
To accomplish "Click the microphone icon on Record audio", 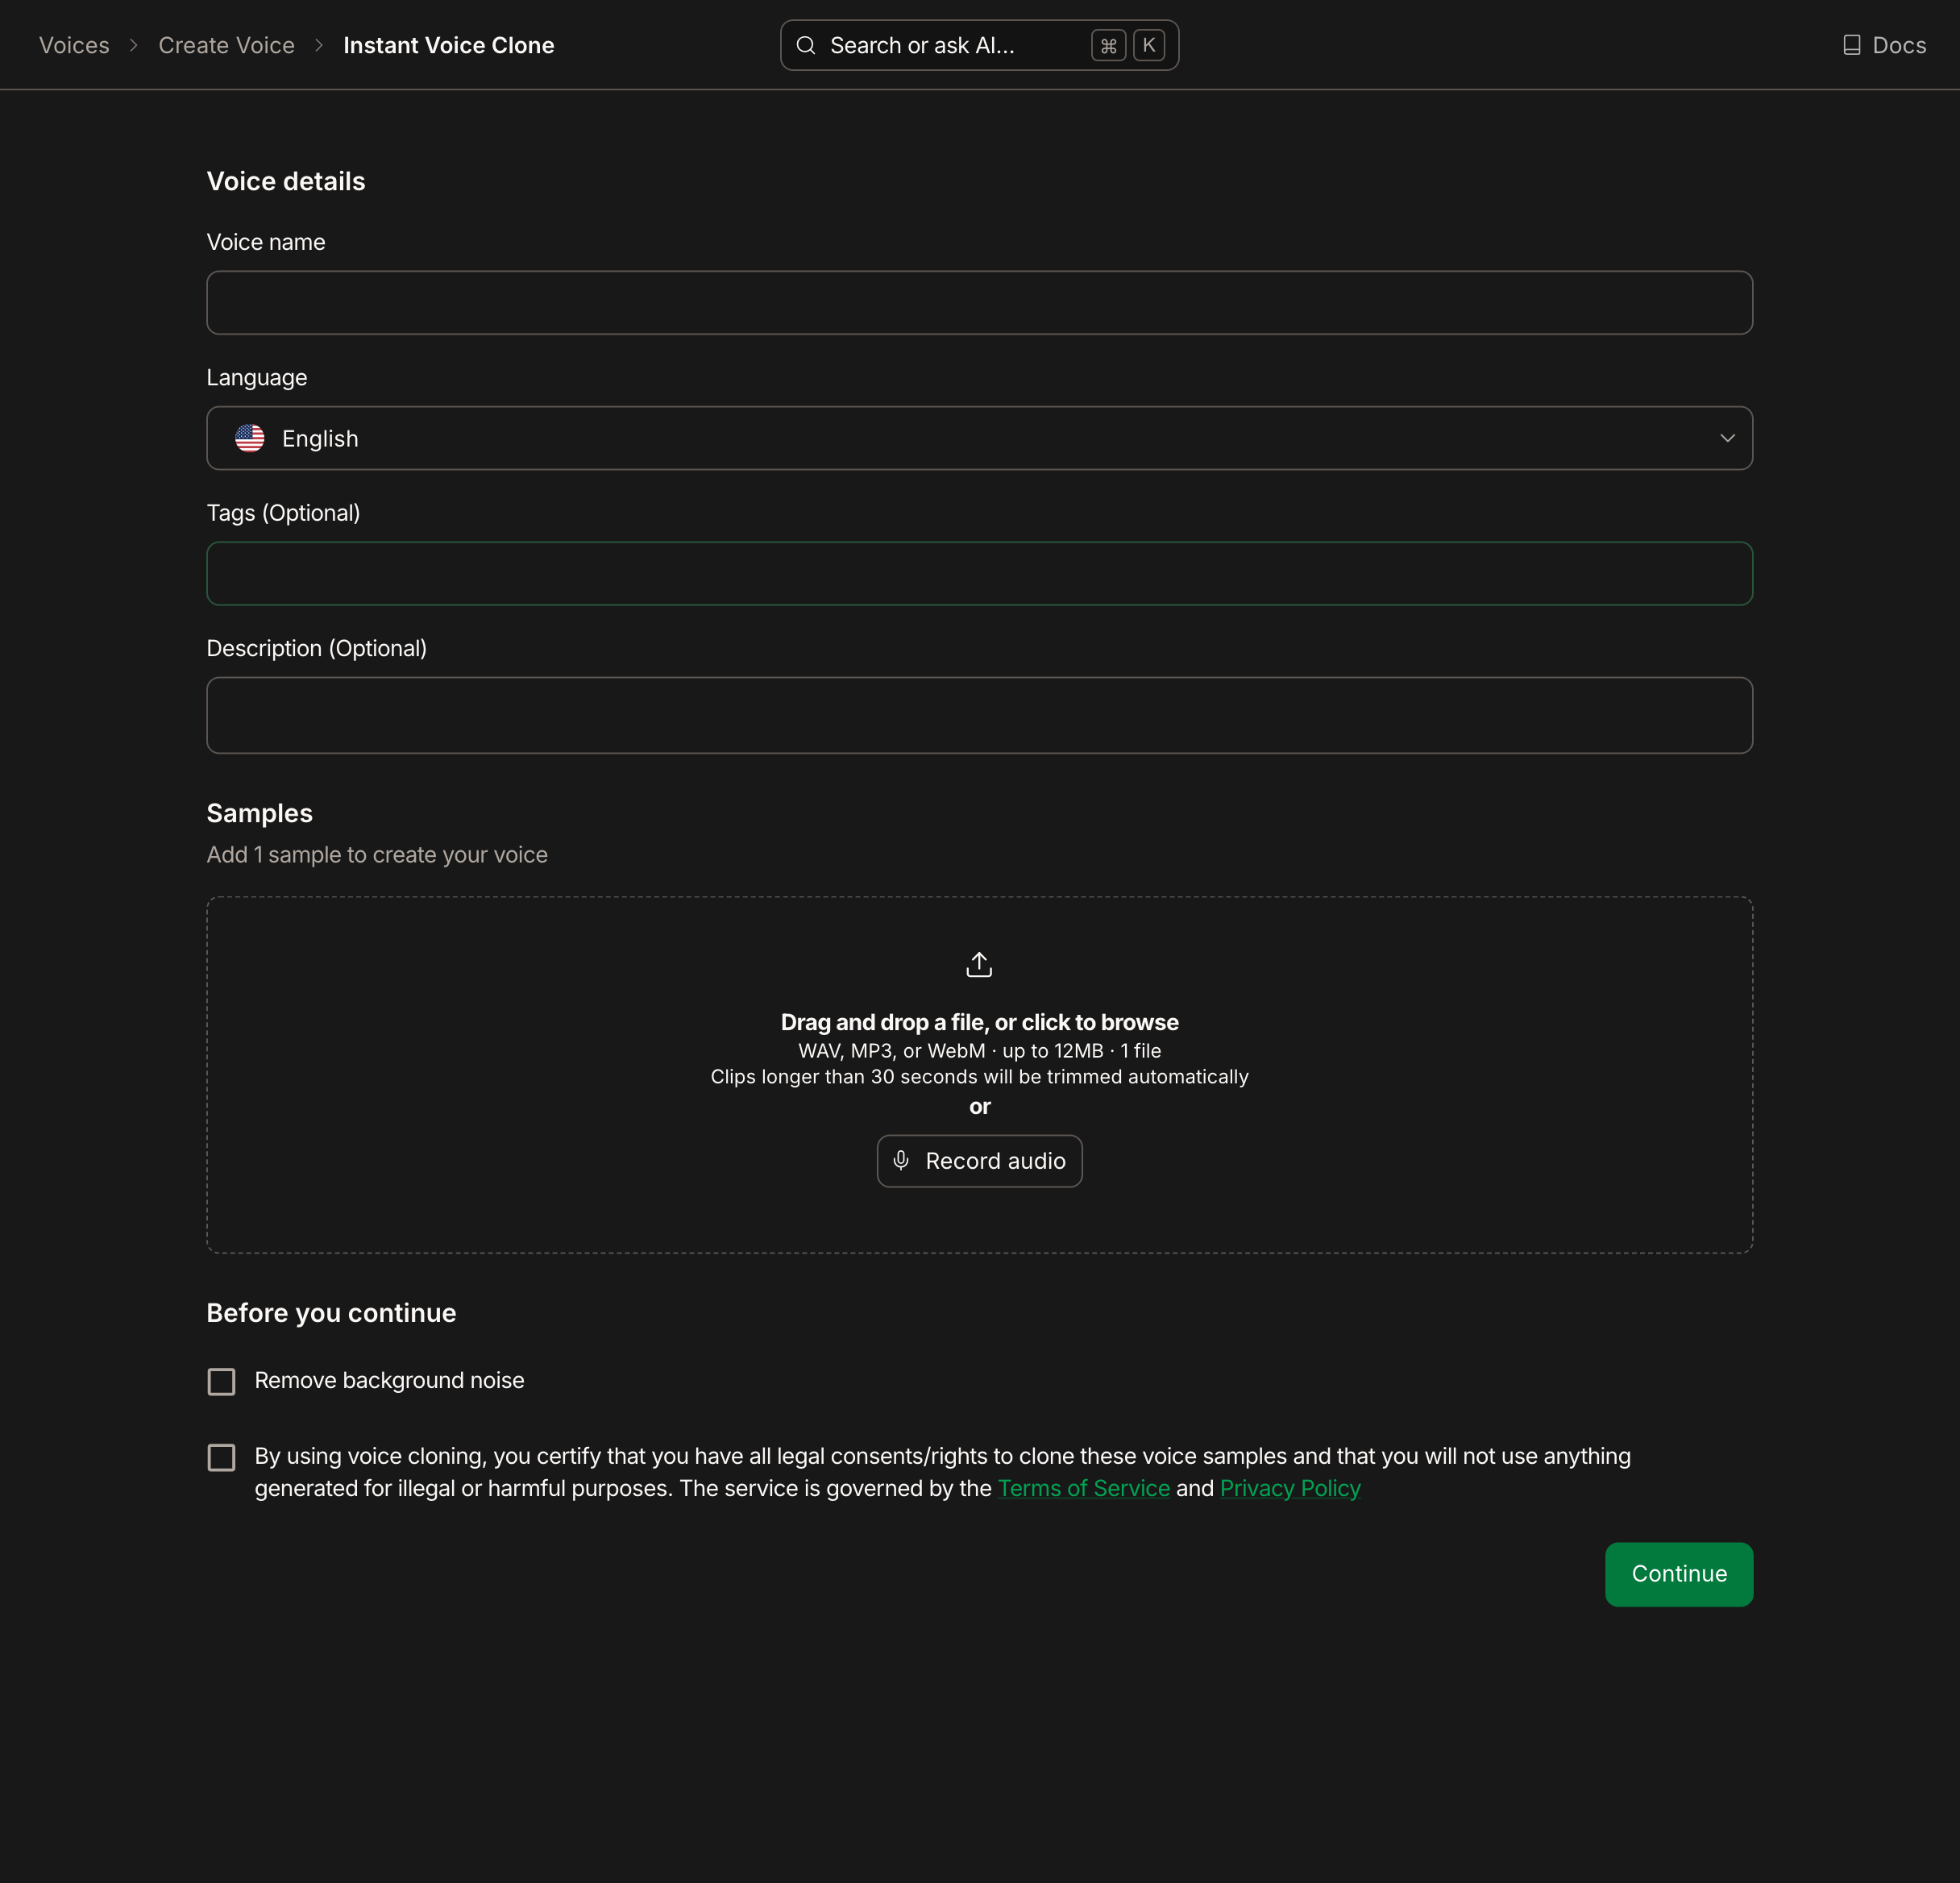I will tap(901, 1160).
